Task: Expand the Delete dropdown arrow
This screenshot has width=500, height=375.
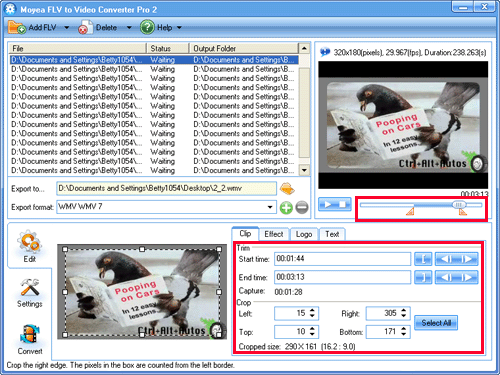Action: click(129, 27)
